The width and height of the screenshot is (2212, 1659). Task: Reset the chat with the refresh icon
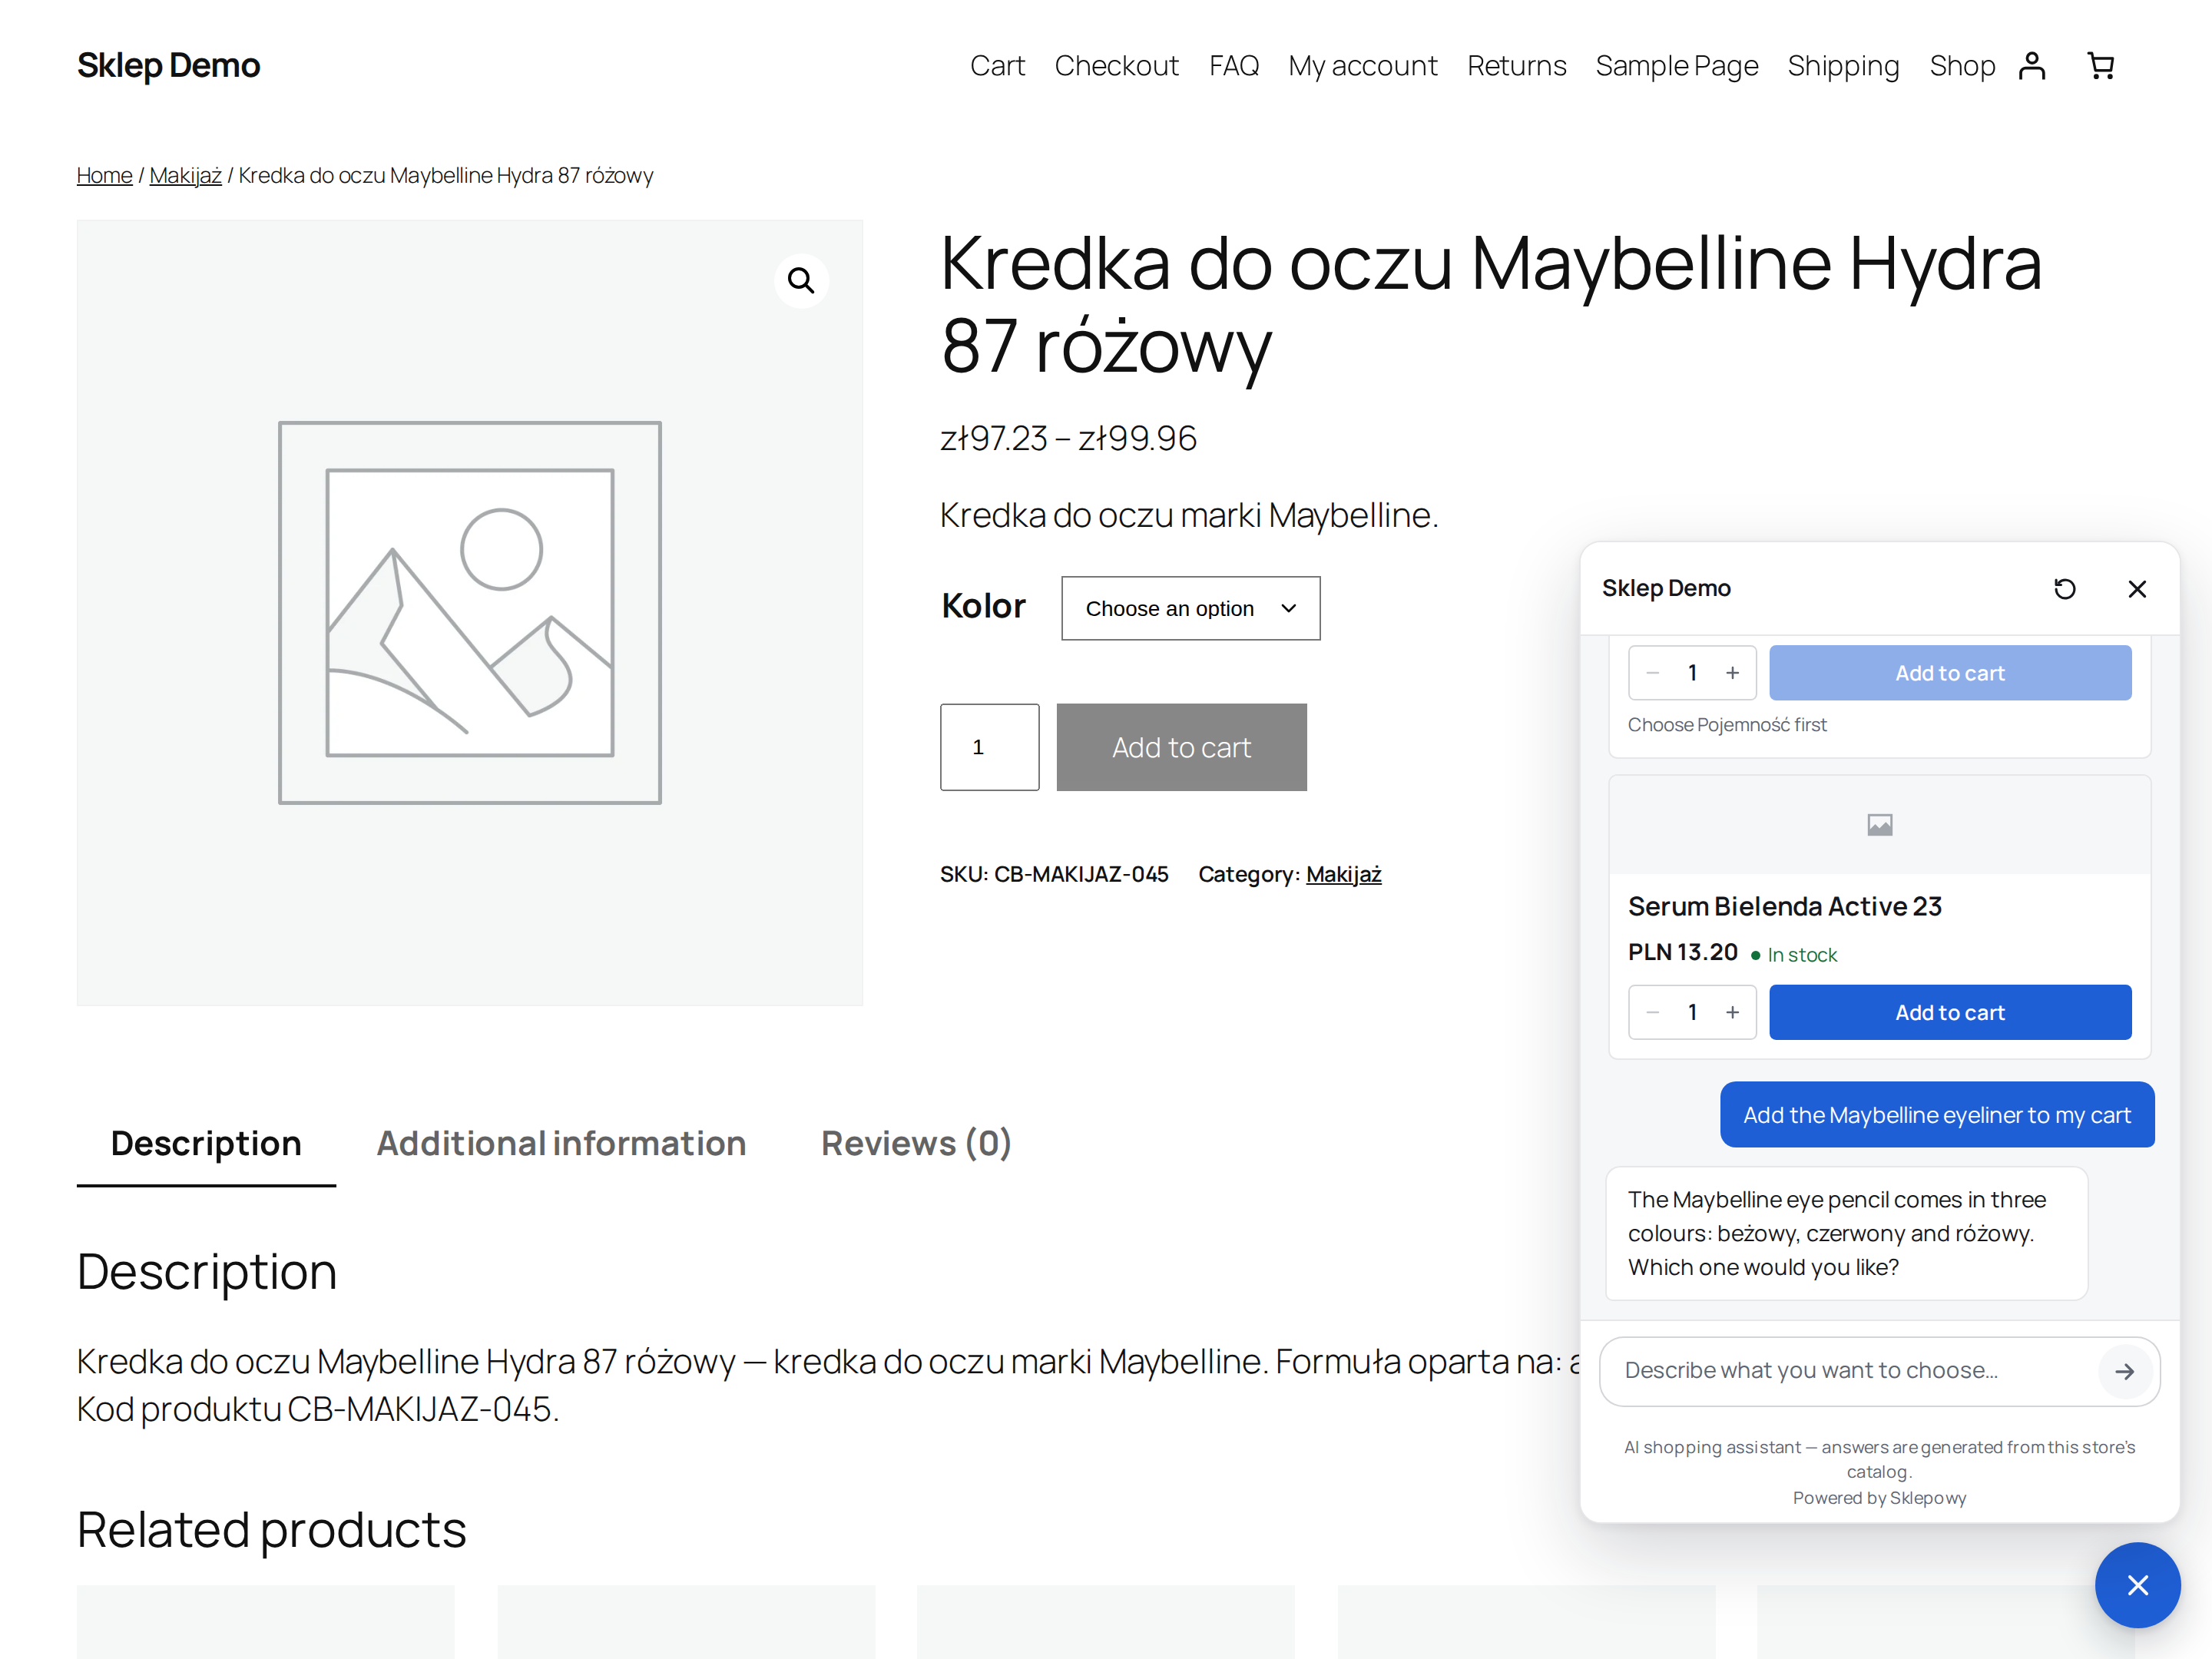point(2065,589)
